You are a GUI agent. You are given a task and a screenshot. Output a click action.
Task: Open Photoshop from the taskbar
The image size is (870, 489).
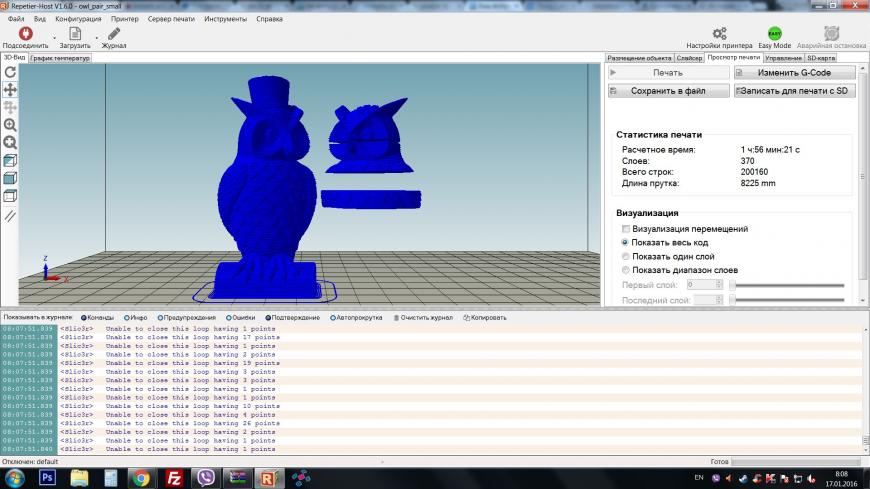click(x=48, y=478)
